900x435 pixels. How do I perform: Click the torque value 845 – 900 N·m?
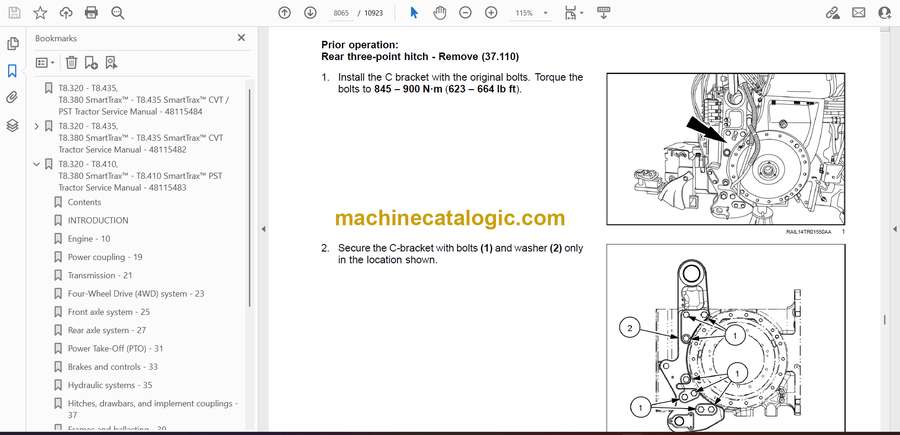tap(409, 90)
